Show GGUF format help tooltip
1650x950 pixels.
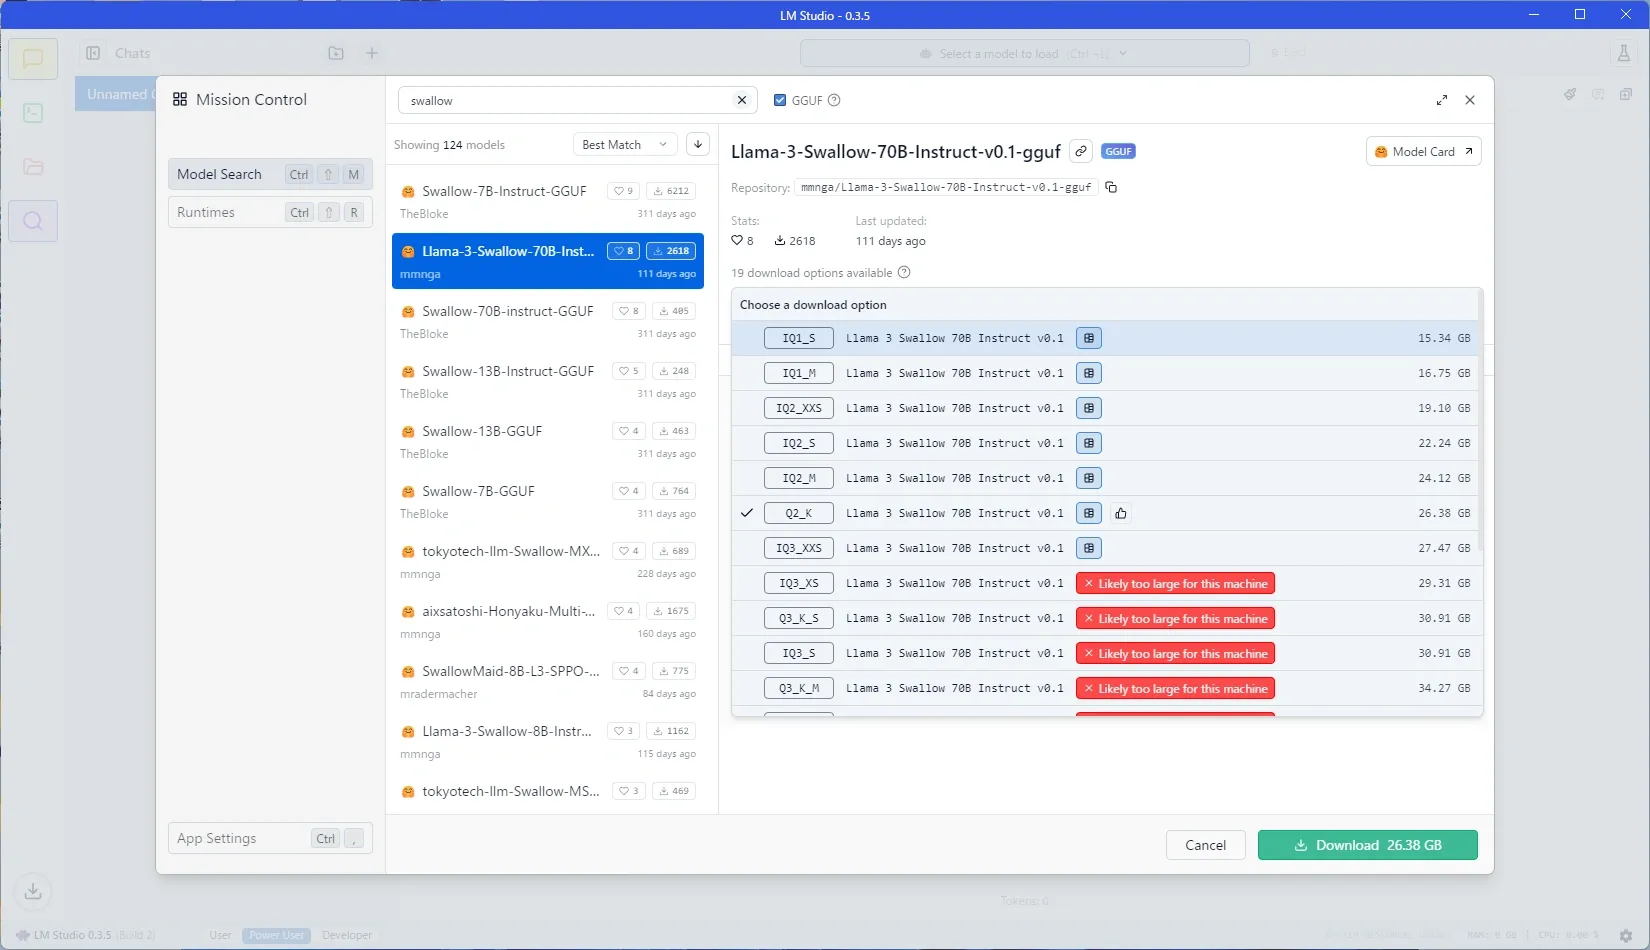(834, 100)
